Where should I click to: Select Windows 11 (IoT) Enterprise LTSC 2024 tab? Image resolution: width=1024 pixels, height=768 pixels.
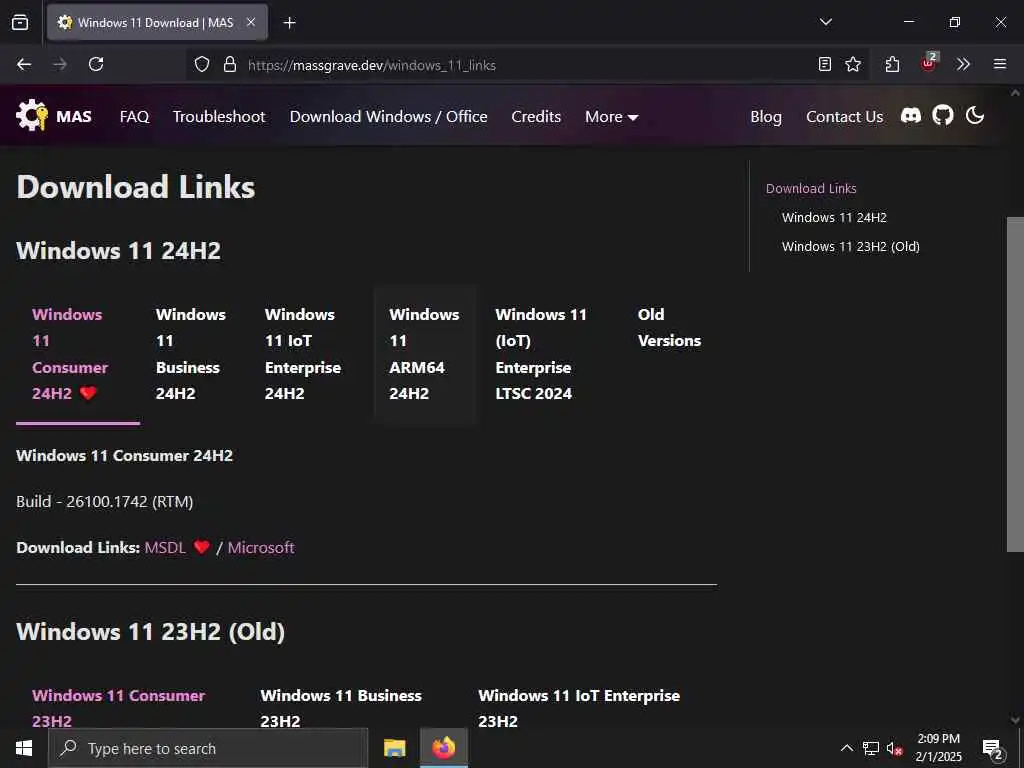click(x=551, y=354)
